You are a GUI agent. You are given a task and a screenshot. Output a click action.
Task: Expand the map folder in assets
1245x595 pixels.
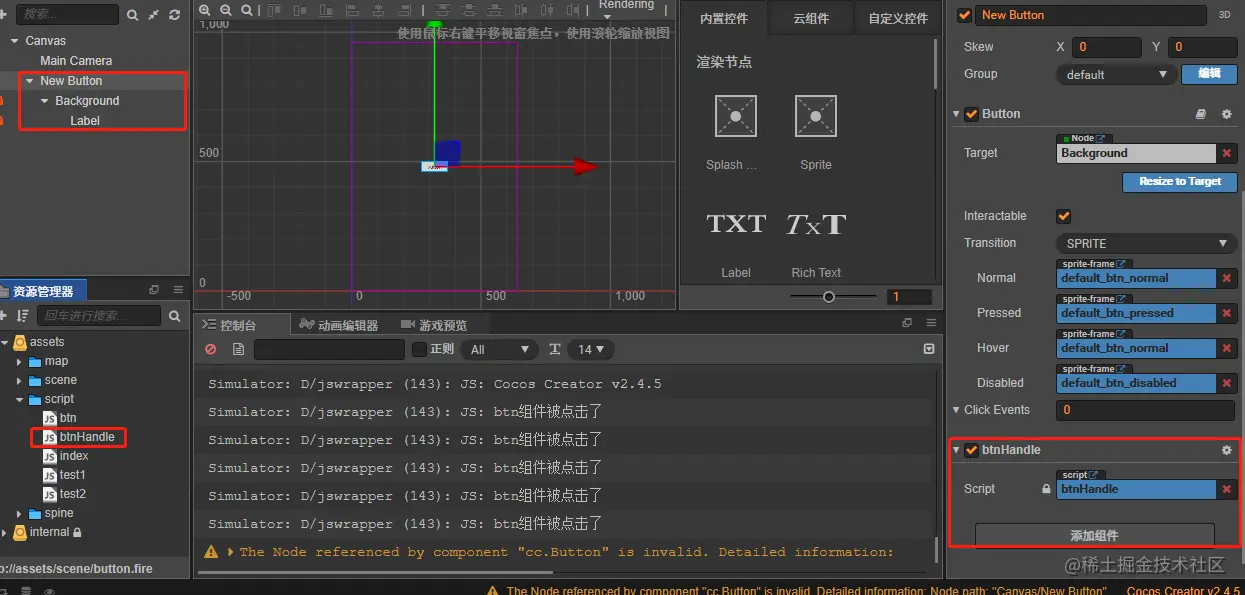(19, 361)
